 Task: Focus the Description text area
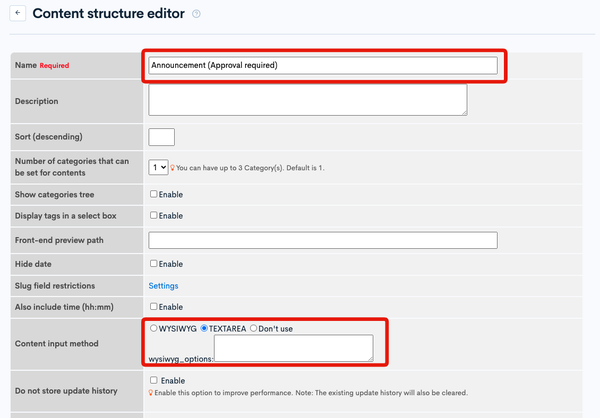tap(308, 100)
